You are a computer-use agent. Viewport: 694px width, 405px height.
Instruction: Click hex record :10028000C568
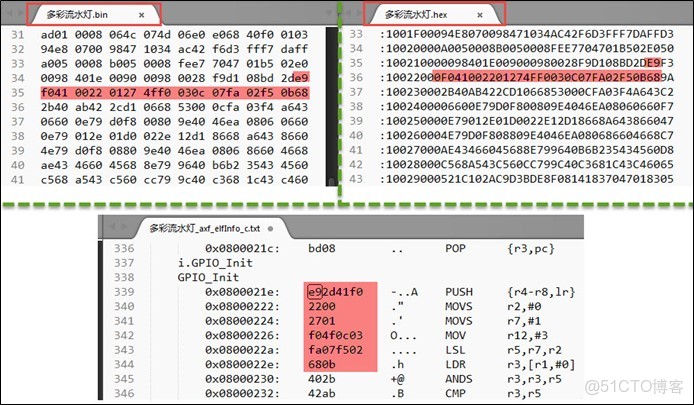[x=527, y=164]
